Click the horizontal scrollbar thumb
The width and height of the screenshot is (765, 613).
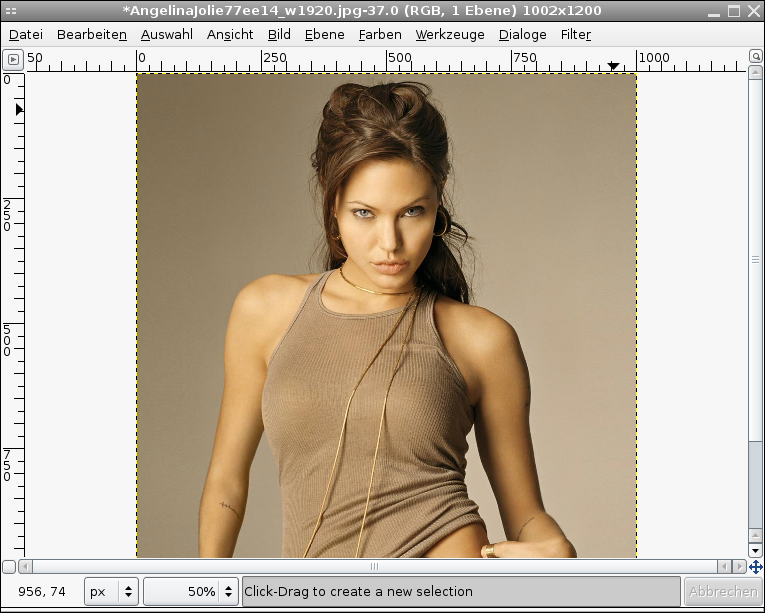[375, 567]
